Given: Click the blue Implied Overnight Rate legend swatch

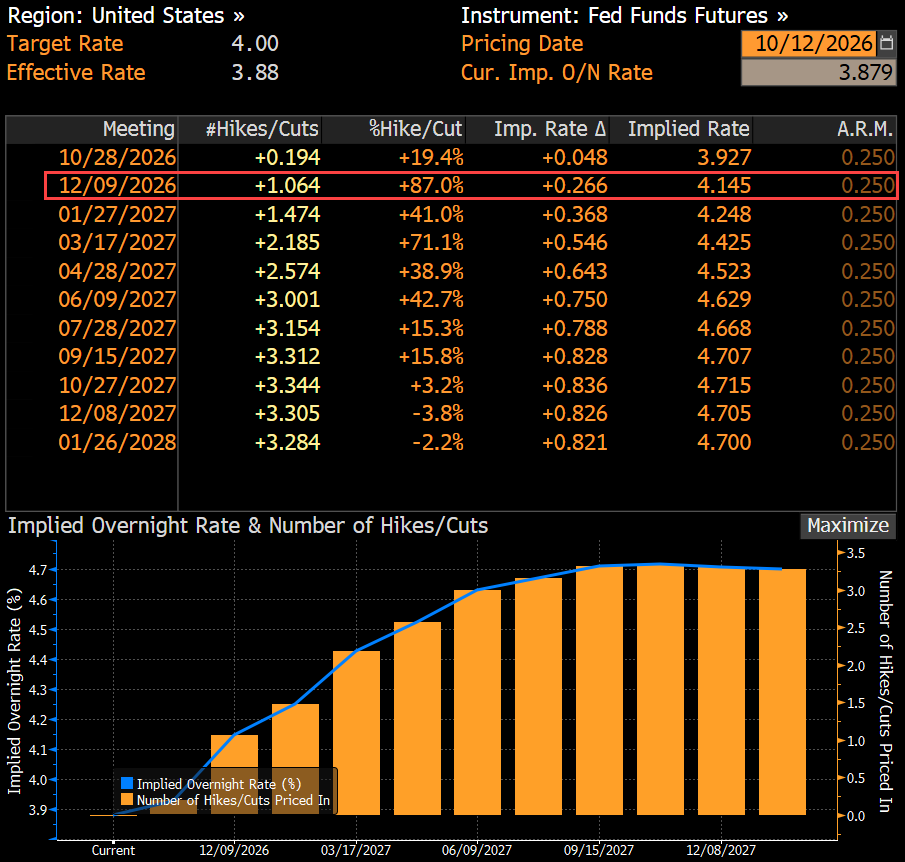Looking at the screenshot, I should click(127, 783).
